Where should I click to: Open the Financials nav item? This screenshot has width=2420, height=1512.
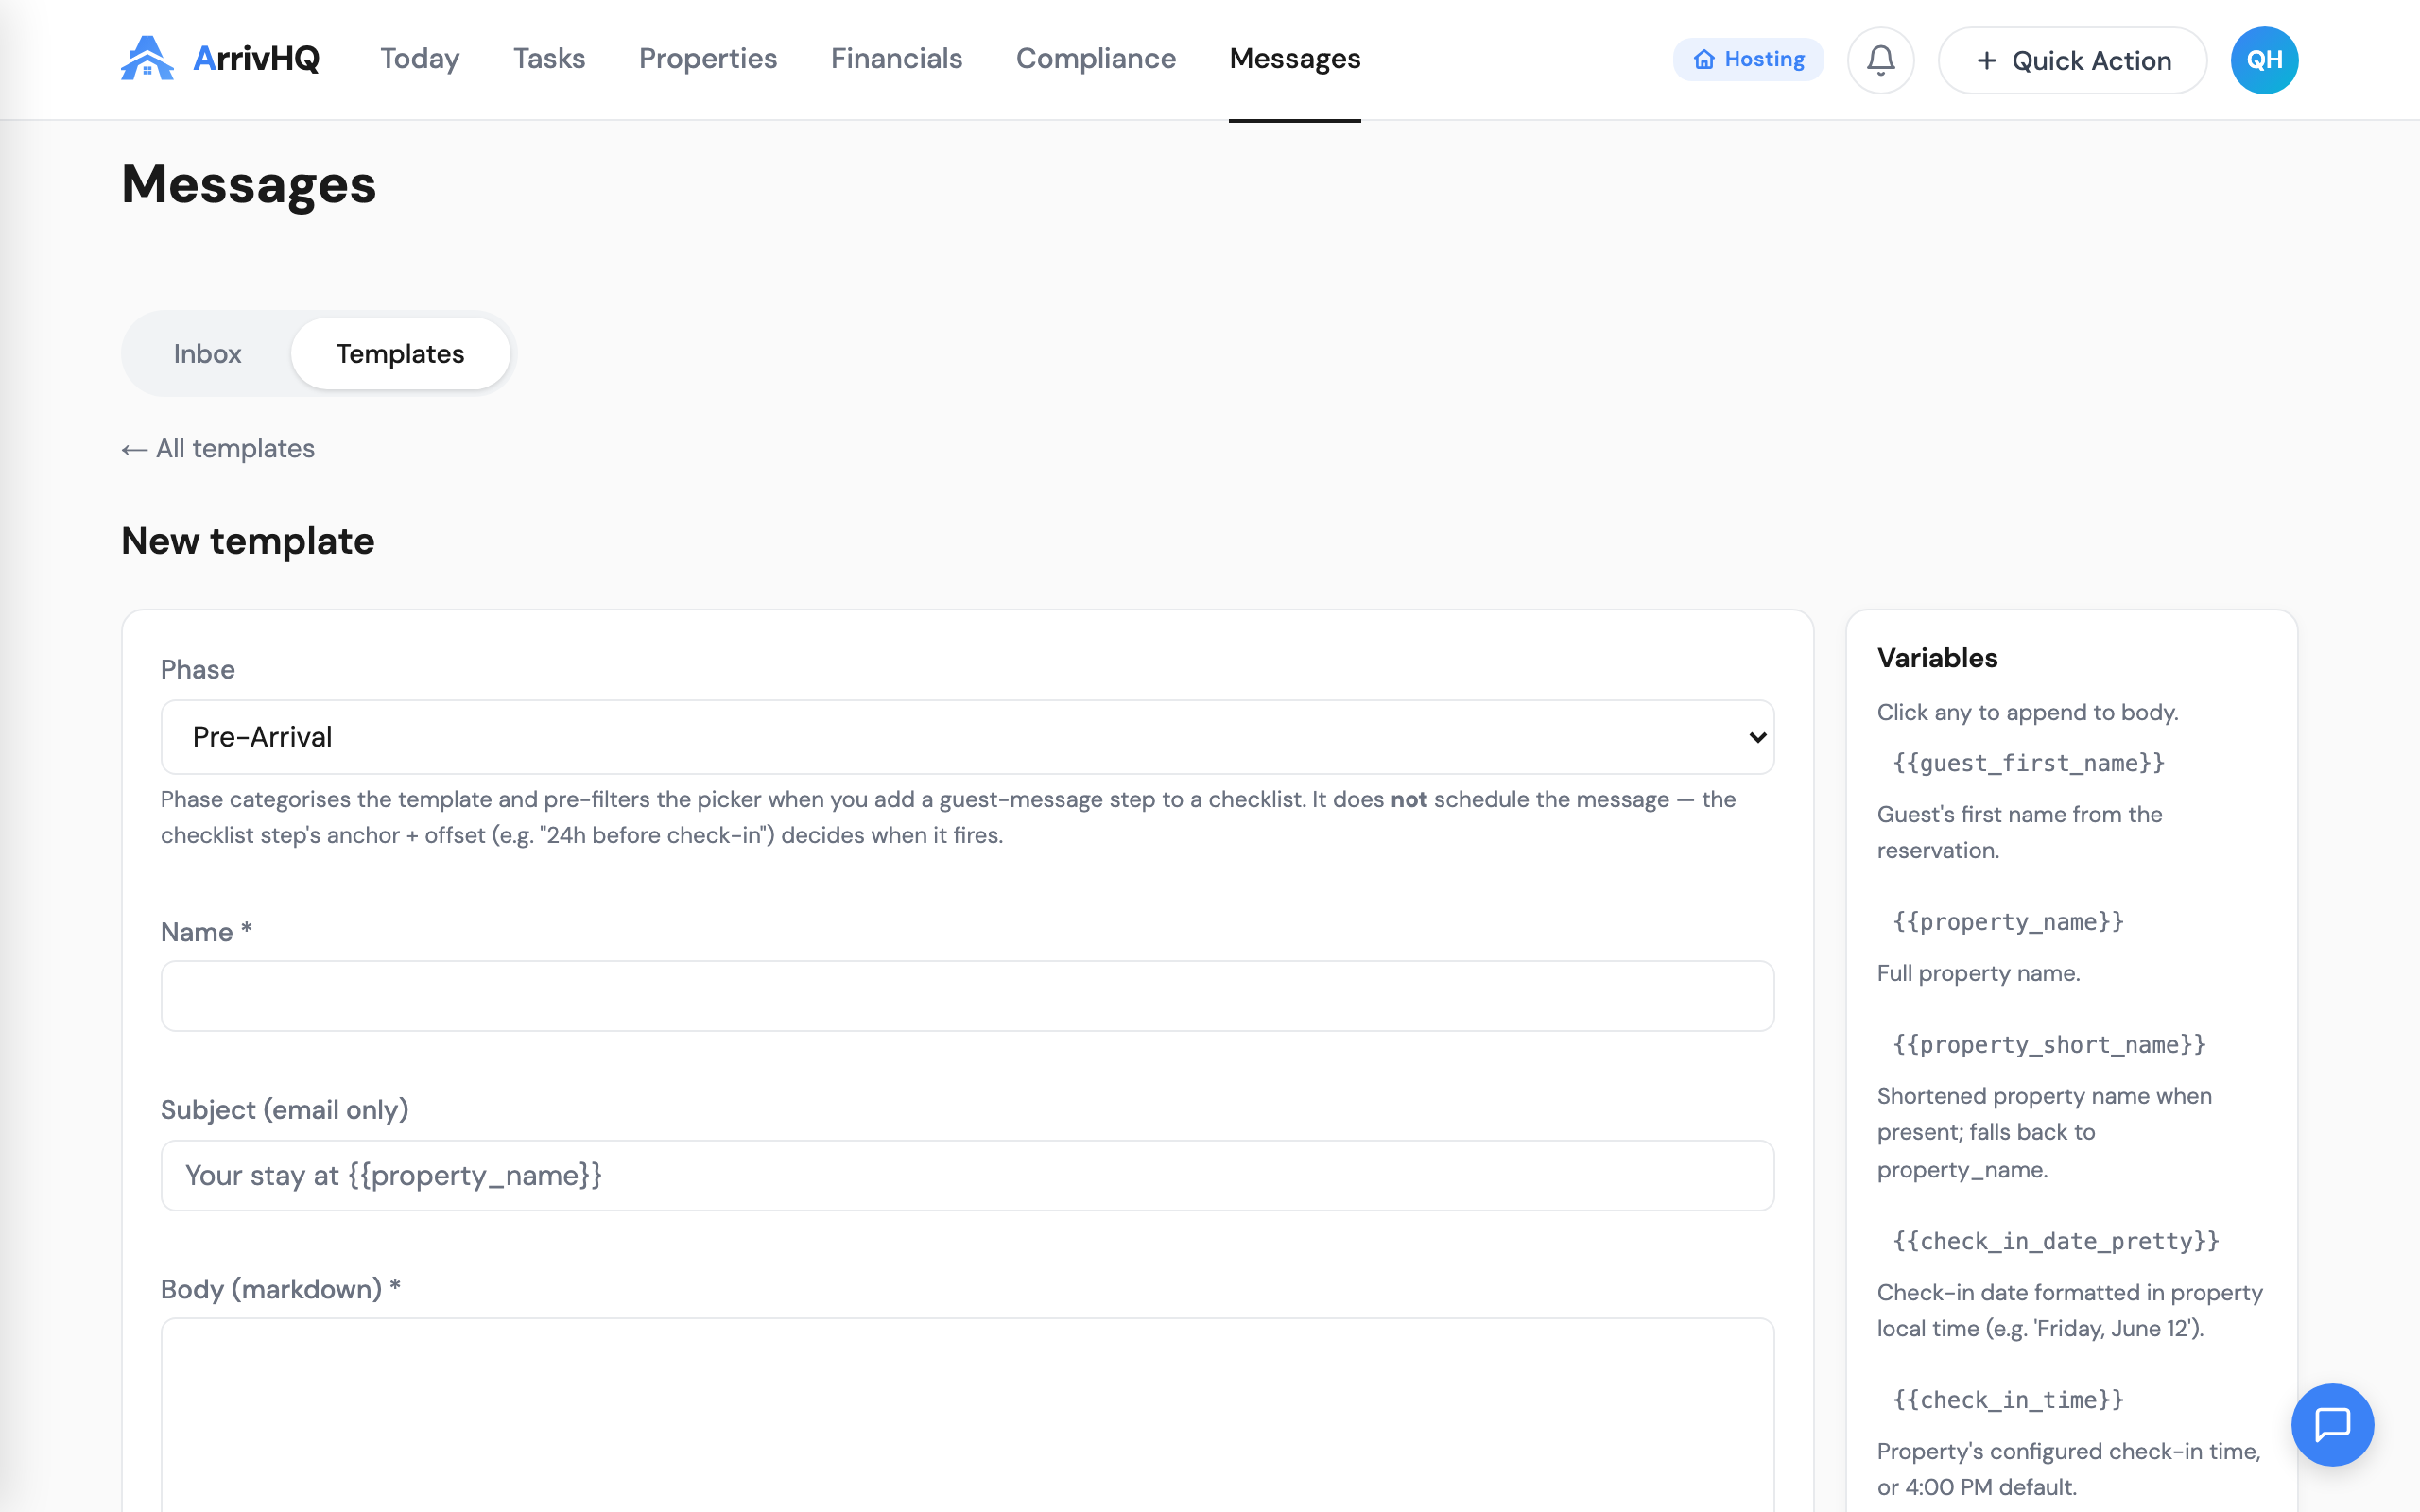click(x=896, y=59)
